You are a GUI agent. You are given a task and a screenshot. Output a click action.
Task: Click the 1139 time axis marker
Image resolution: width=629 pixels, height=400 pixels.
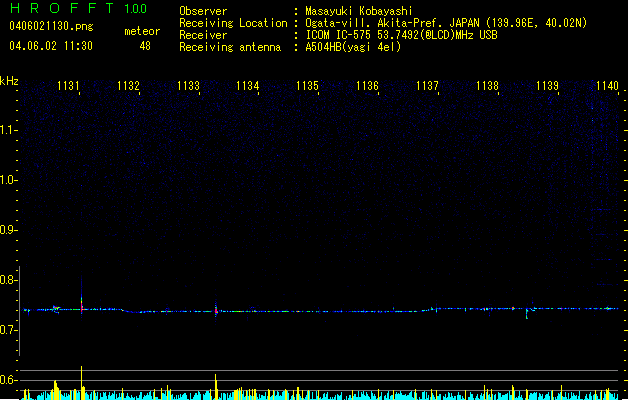pos(547,86)
